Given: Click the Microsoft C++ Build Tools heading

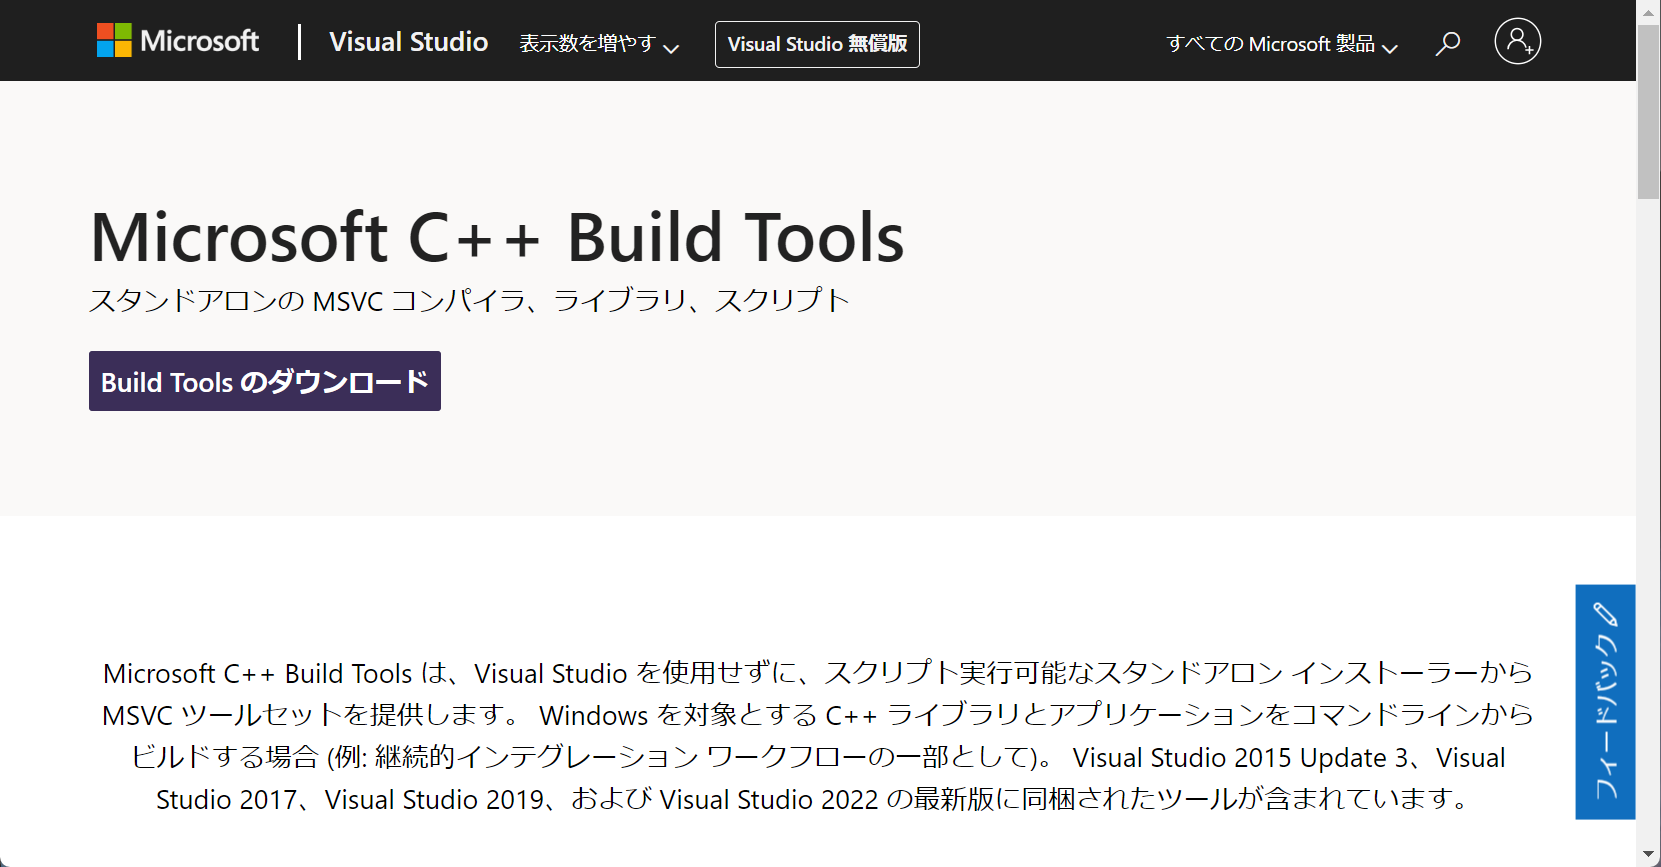Looking at the screenshot, I should click(x=497, y=238).
